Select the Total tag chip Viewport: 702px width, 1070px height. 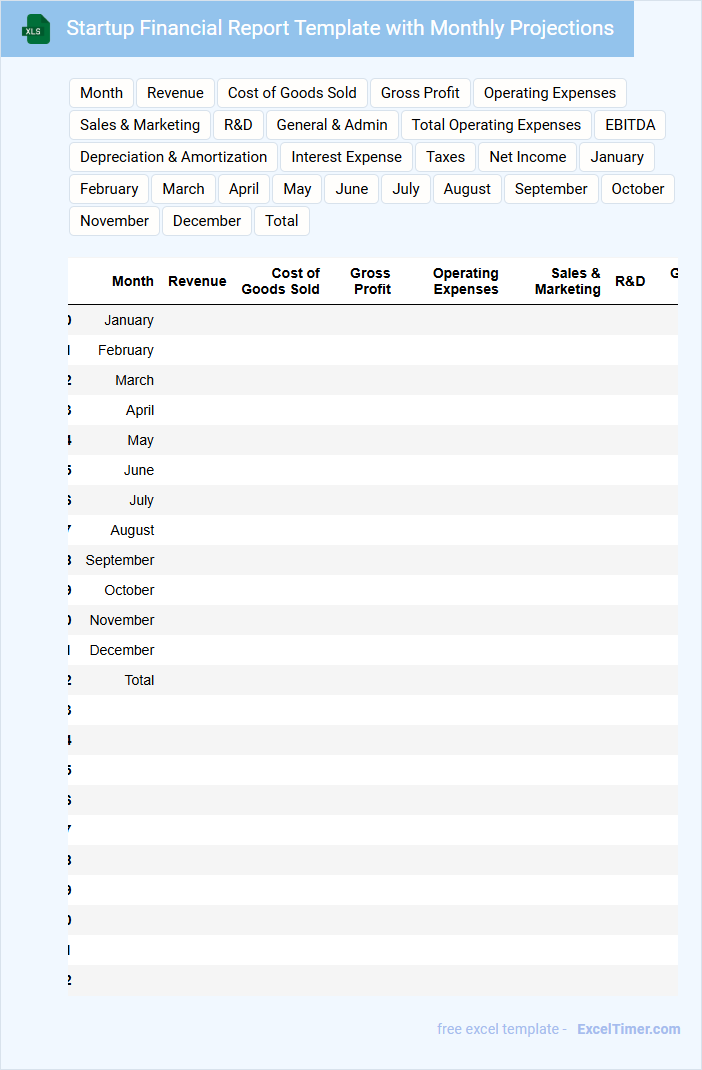[x=282, y=221]
